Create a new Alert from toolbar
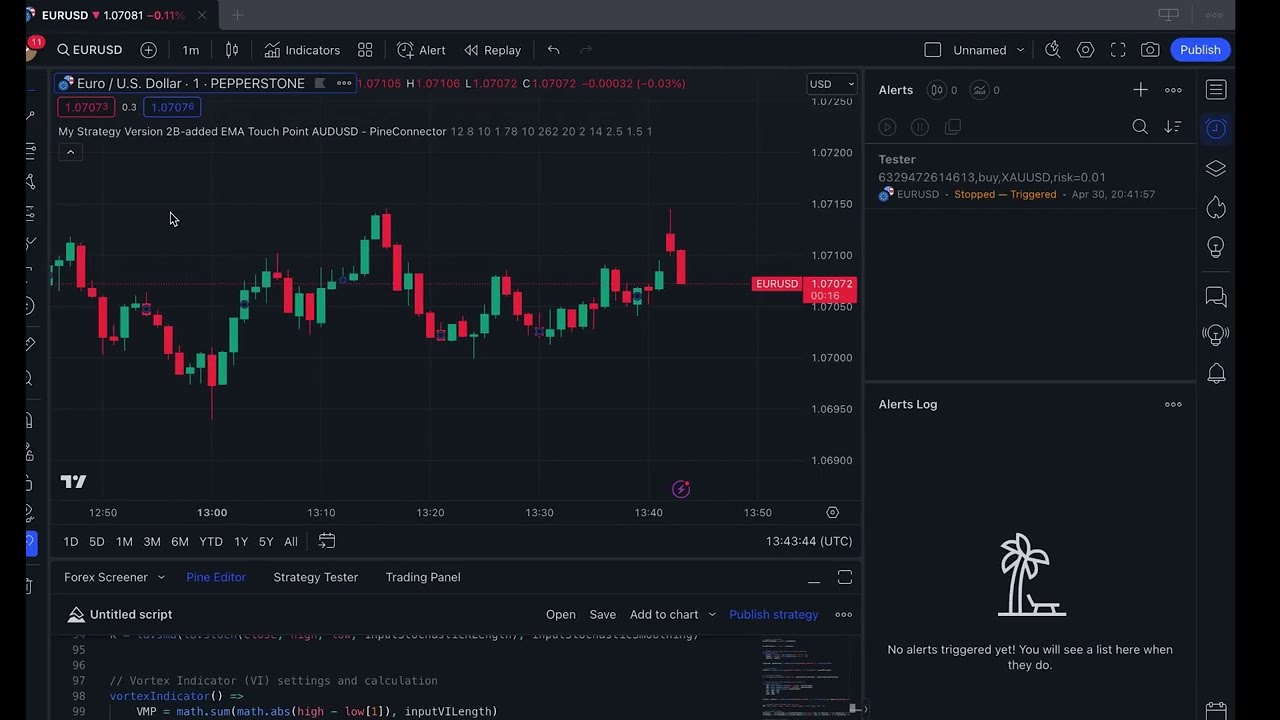 [x=421, y=50]
